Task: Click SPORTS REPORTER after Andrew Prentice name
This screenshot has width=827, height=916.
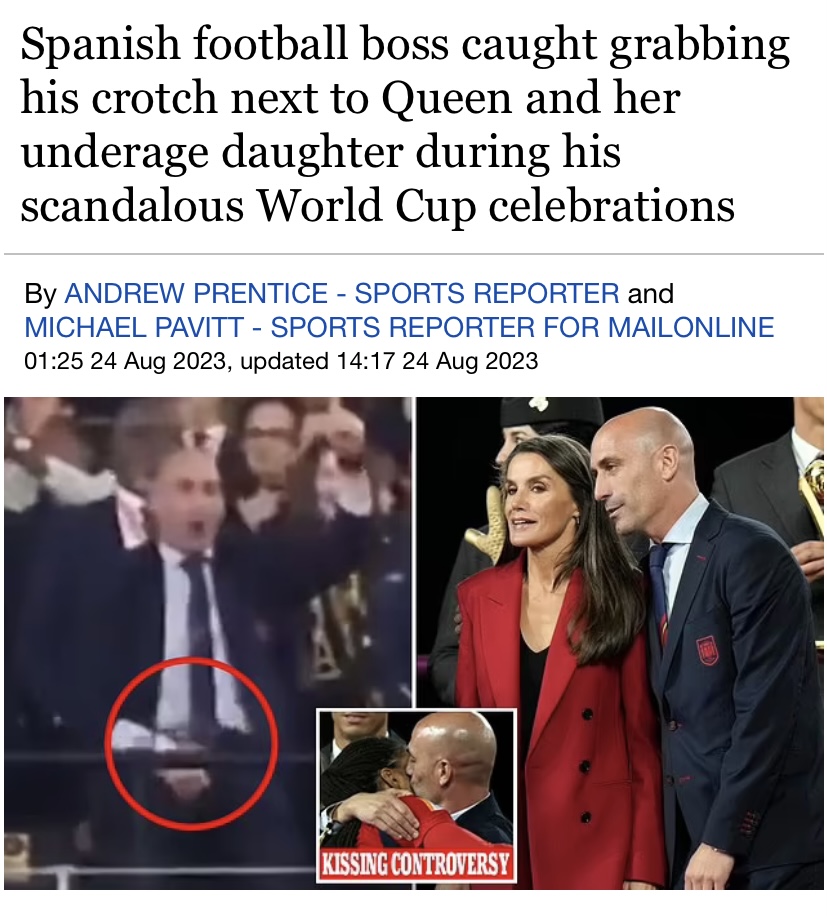Action: [487, 293]
